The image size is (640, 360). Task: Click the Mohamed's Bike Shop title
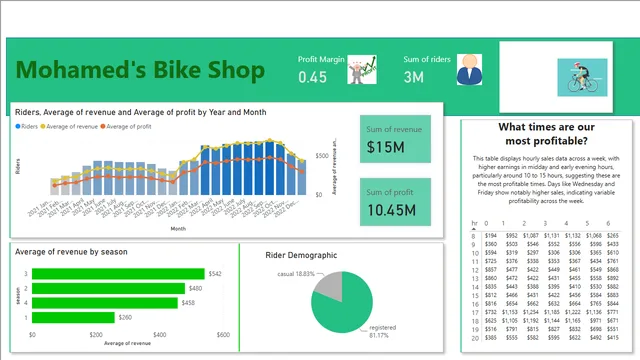[140, 70]
